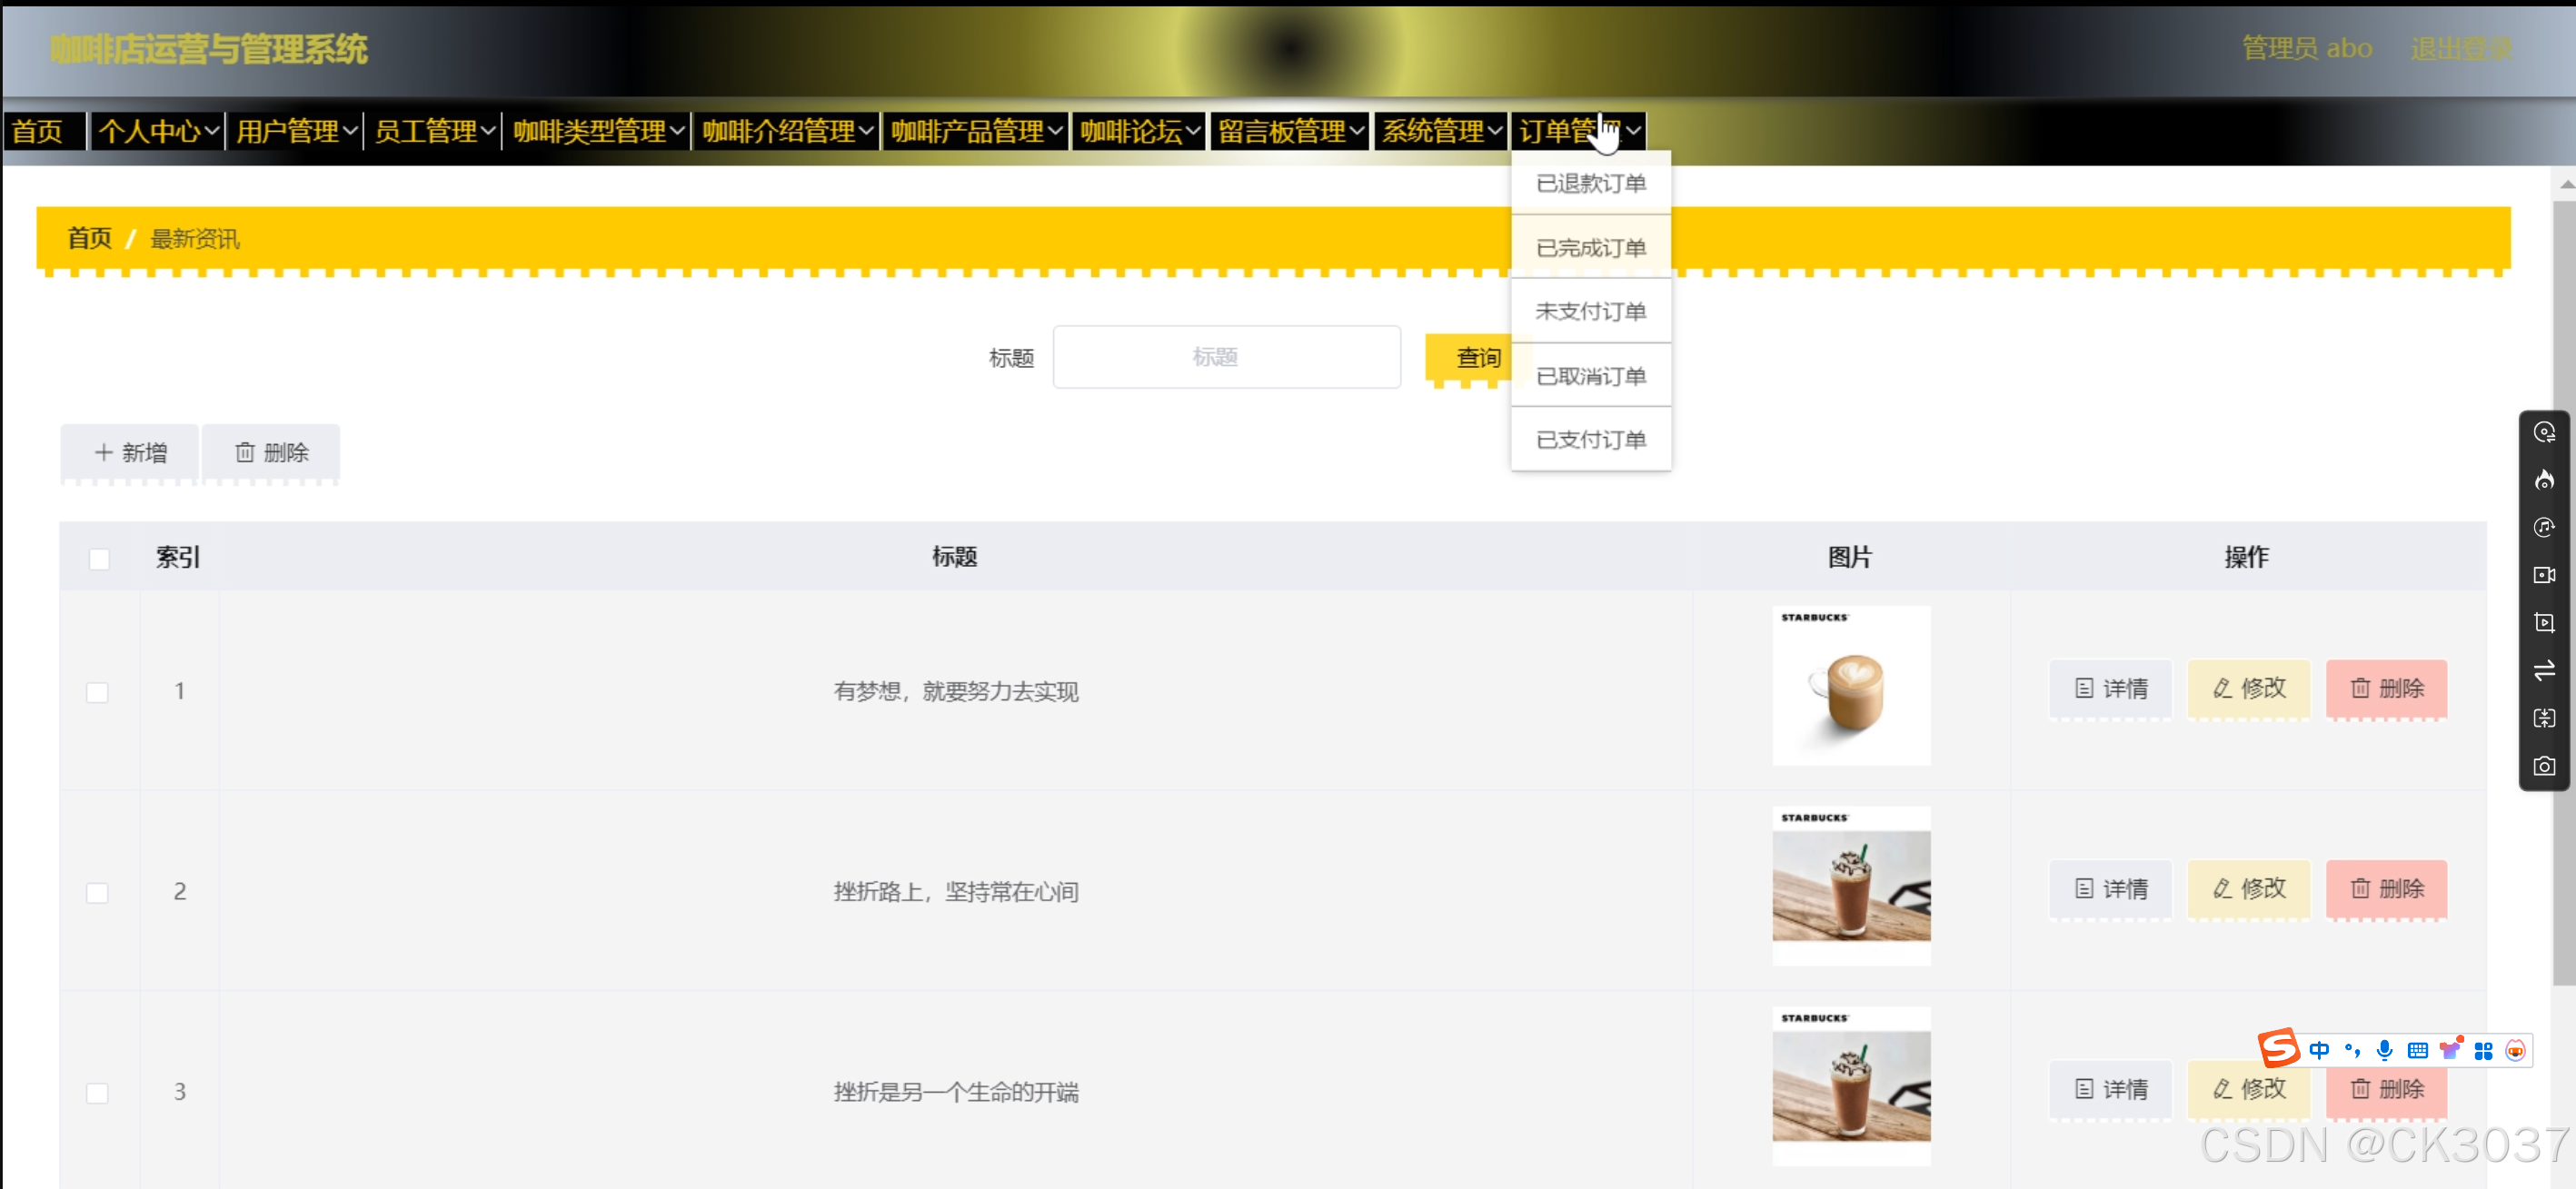Select 已完成订单 from the dropdown

tap(1590, 247)
